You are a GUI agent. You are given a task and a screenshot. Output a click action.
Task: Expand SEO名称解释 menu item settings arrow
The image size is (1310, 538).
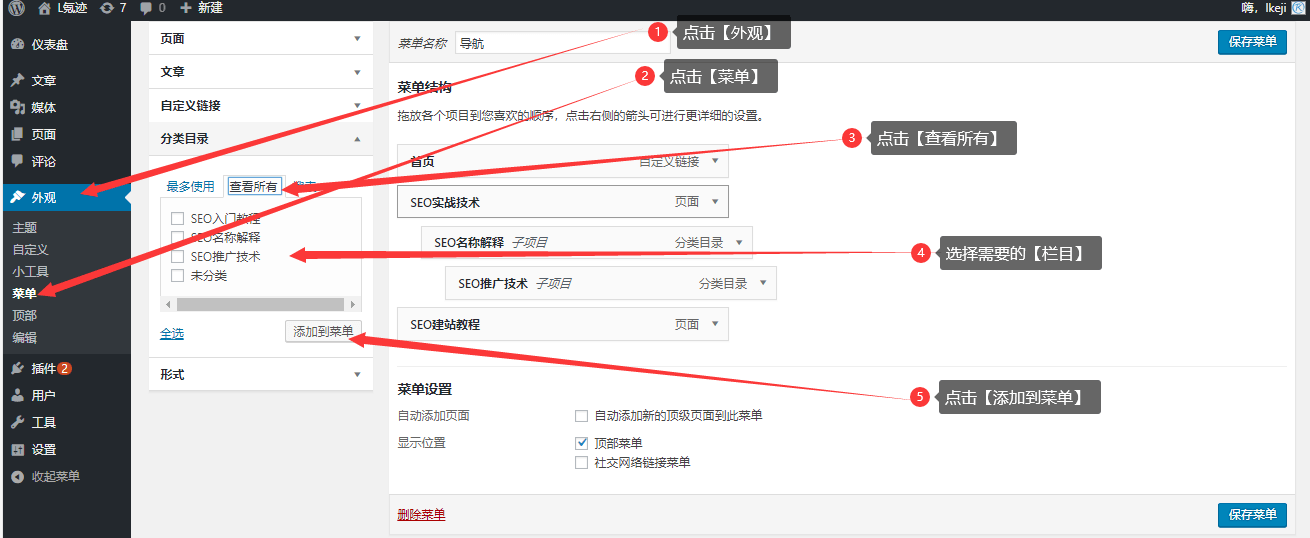click(x=739, y=243)
